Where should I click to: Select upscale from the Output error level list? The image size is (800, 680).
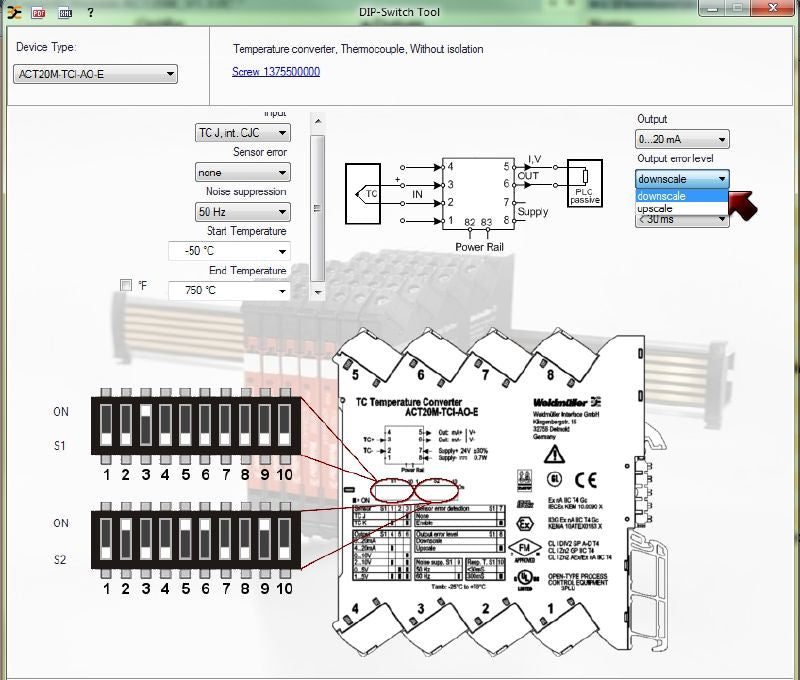pyautogui.click(x=655, y=211)
